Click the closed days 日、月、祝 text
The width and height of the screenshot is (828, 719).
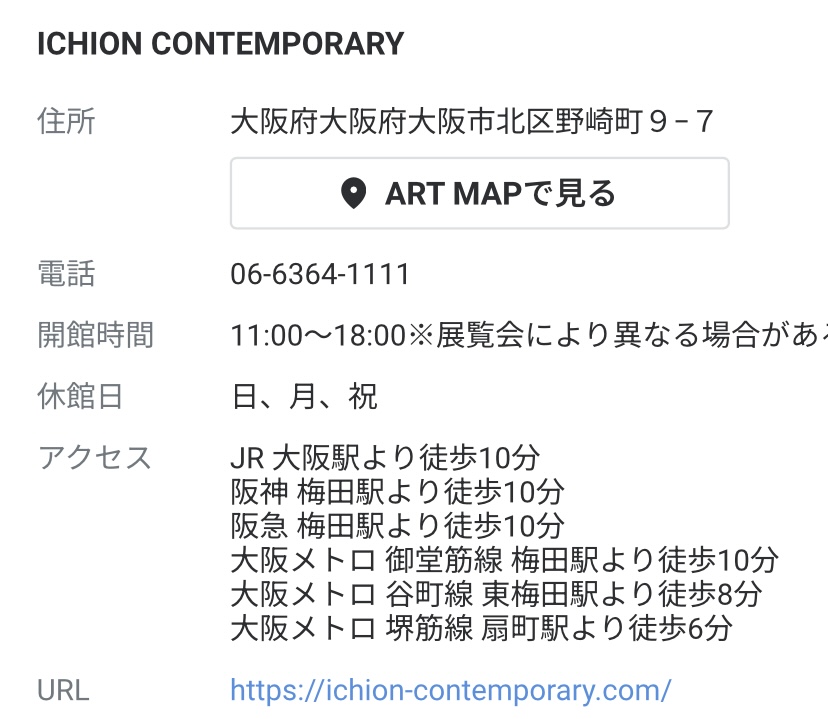[x=304, y=396]
